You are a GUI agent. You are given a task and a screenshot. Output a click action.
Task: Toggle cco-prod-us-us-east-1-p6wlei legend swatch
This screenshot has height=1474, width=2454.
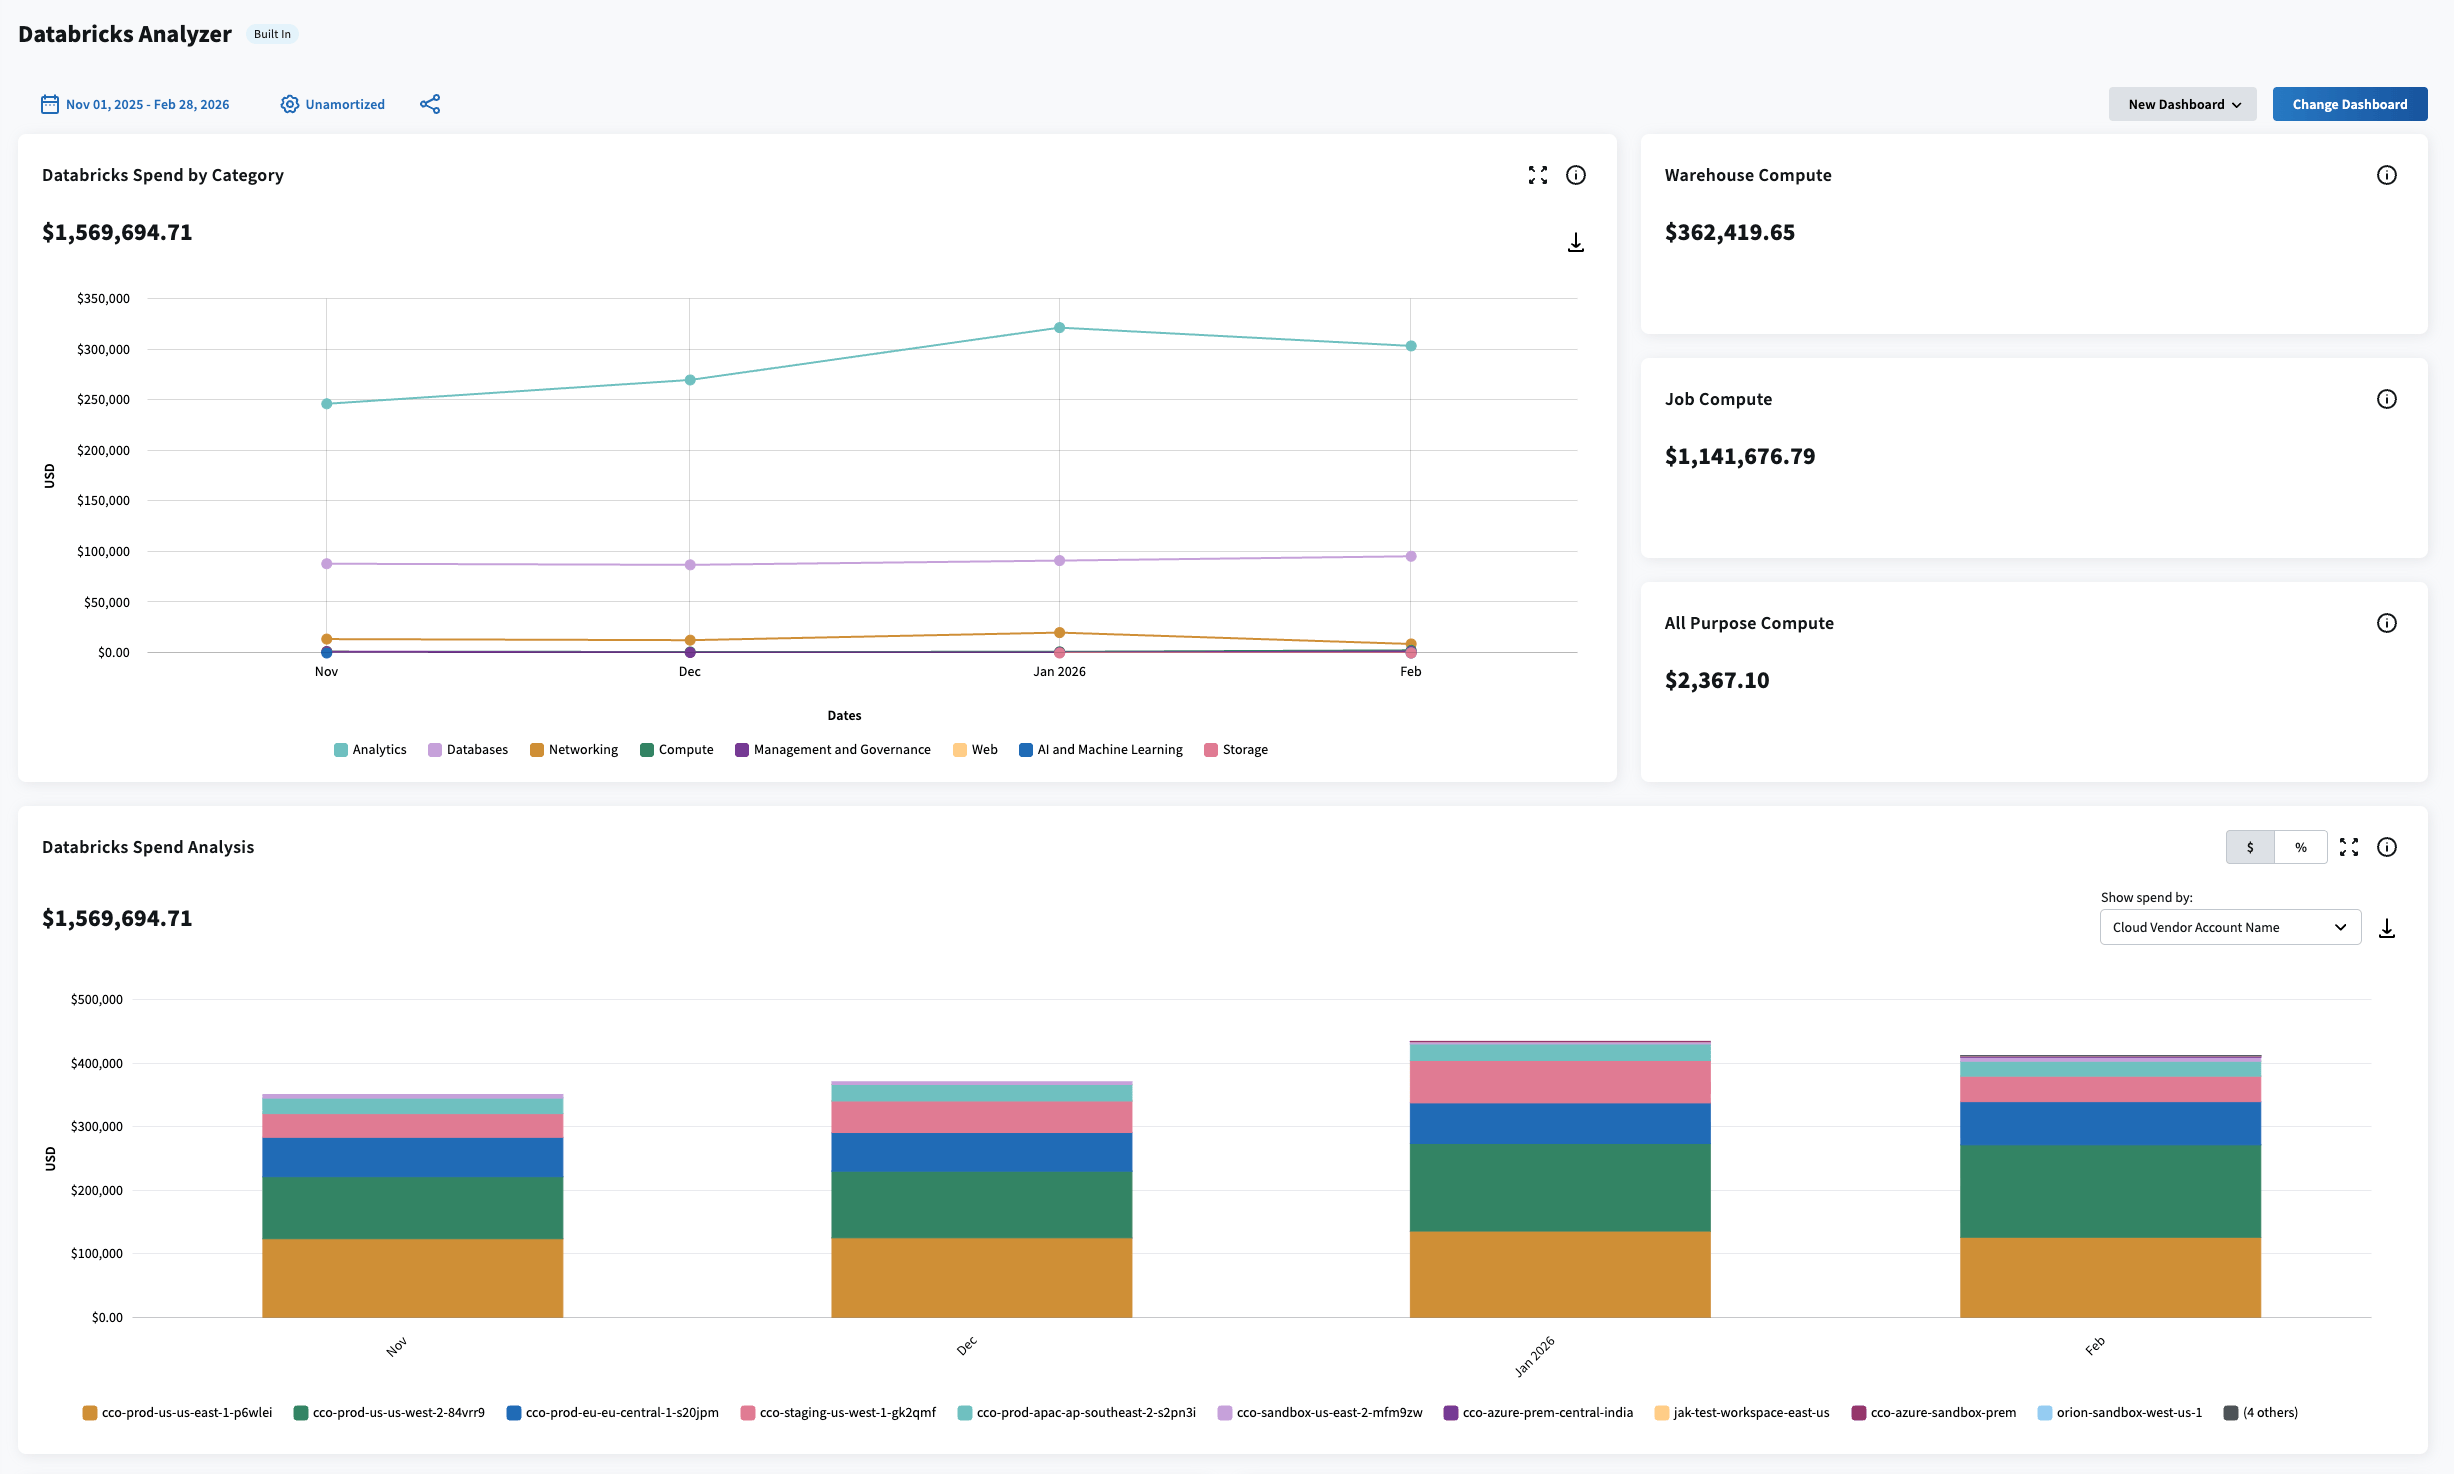pos(90,1413)
